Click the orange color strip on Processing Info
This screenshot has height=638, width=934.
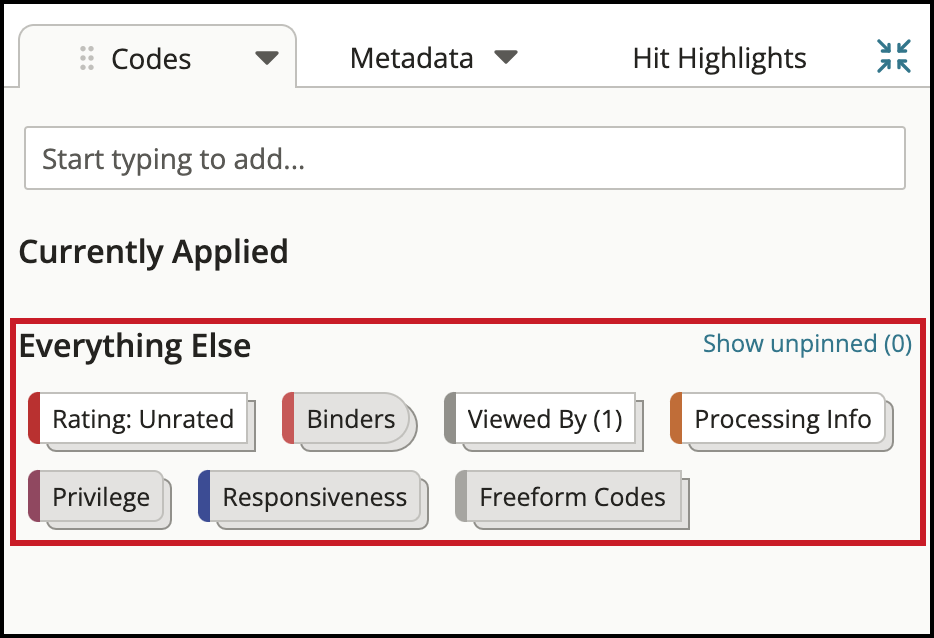(x=676, y=419)
